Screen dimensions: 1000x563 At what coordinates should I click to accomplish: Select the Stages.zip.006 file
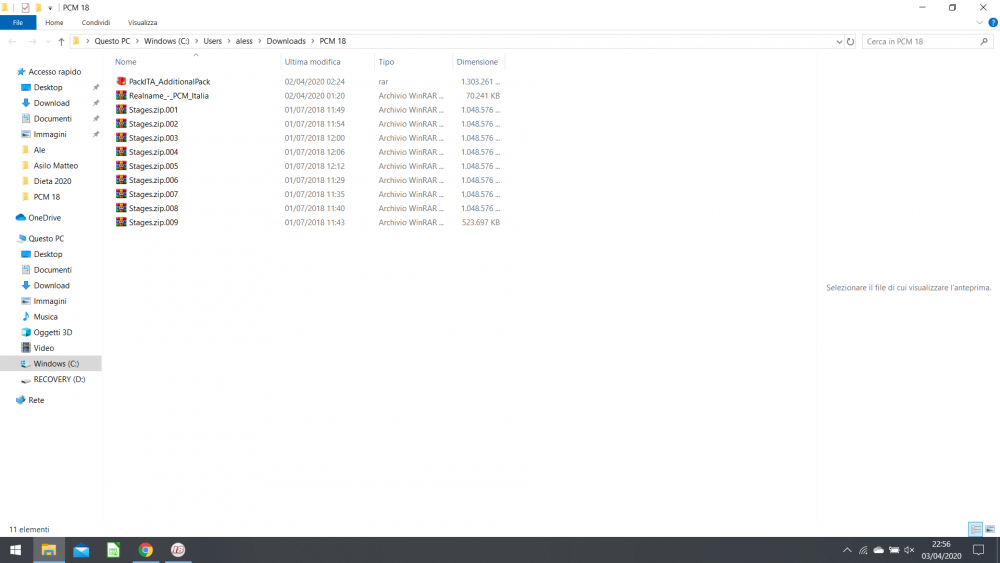(153, 180)
